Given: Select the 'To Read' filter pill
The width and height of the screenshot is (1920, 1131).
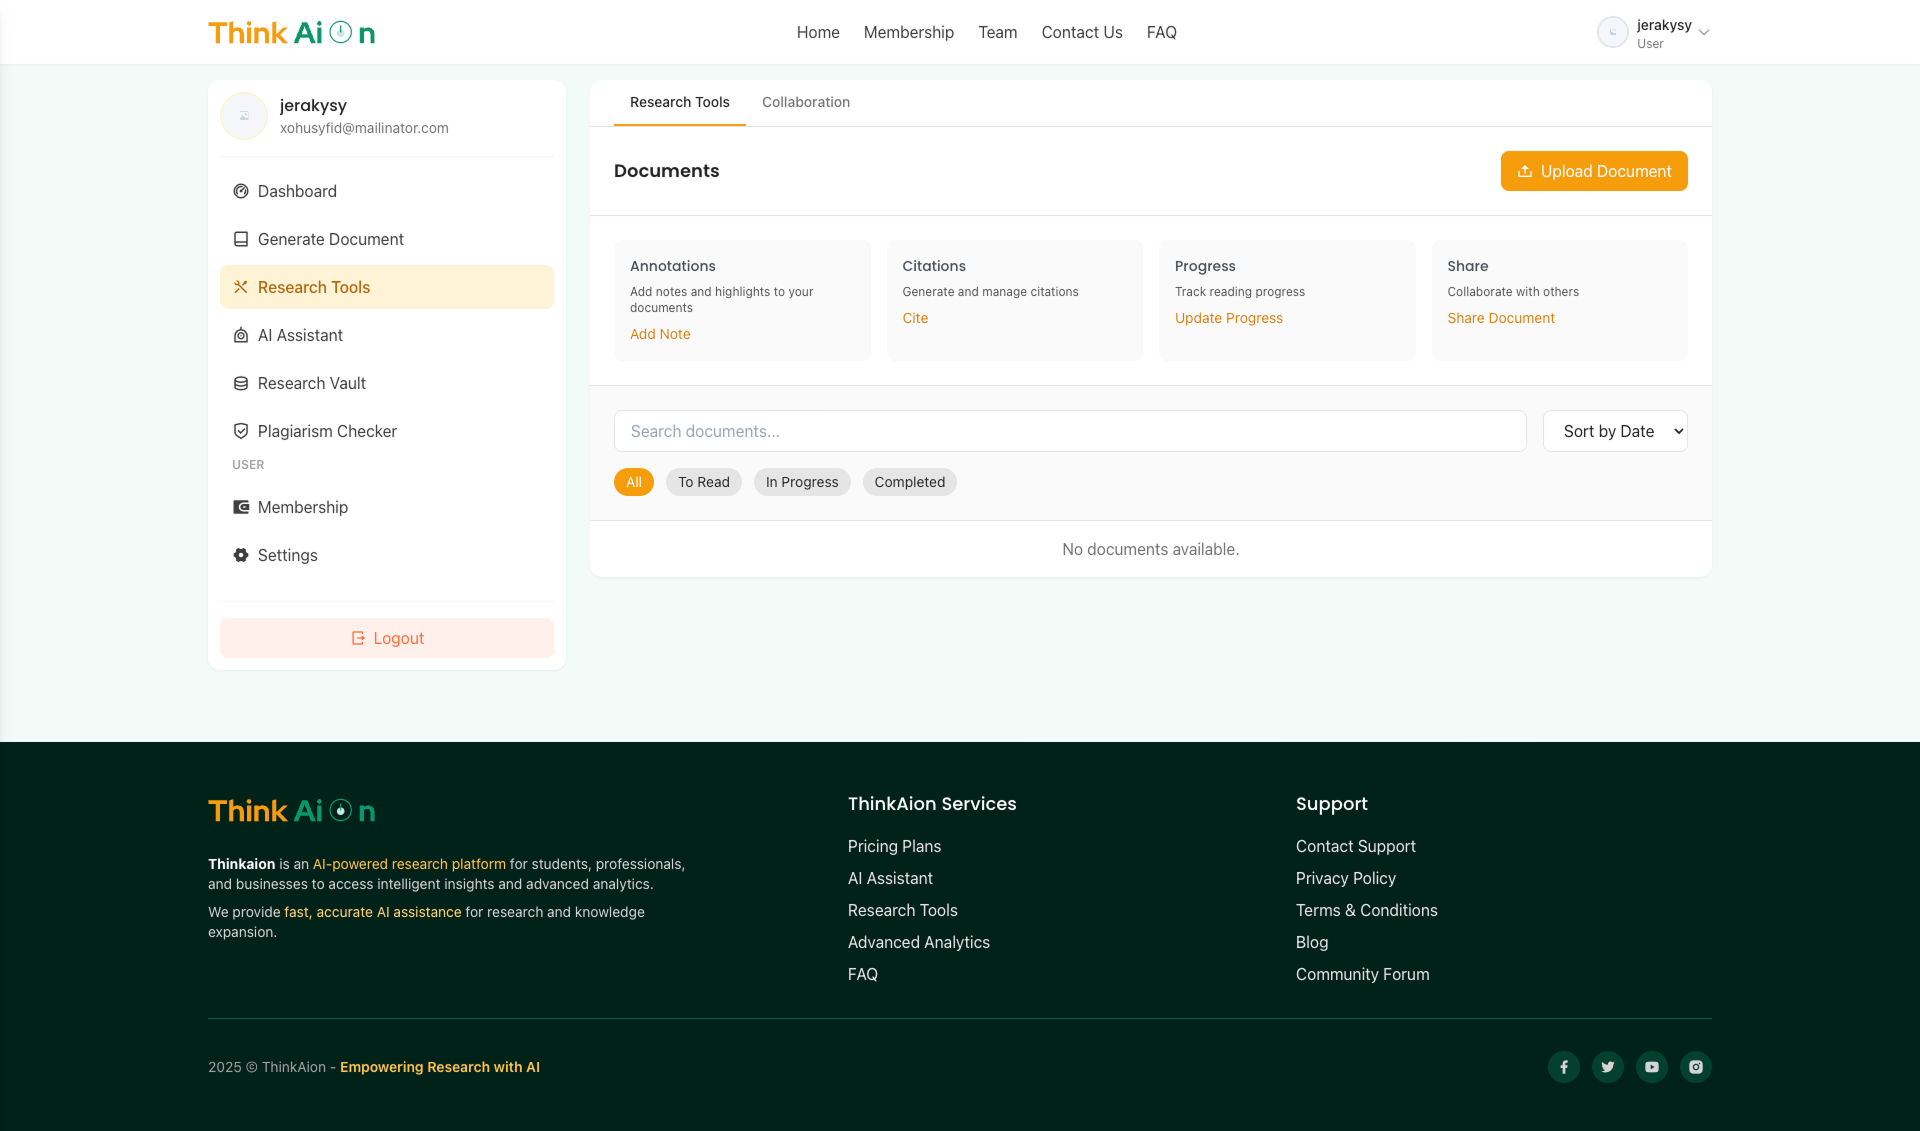Looking at the screenshot, I should [703, 481].
